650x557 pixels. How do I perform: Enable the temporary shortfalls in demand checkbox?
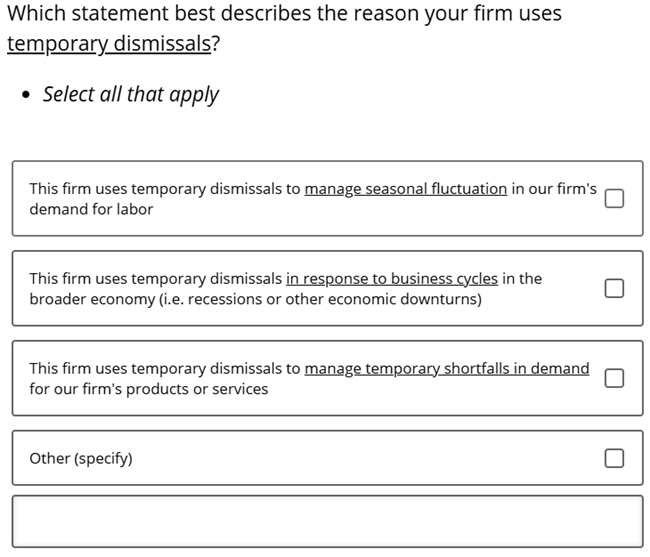click(614, 378)
